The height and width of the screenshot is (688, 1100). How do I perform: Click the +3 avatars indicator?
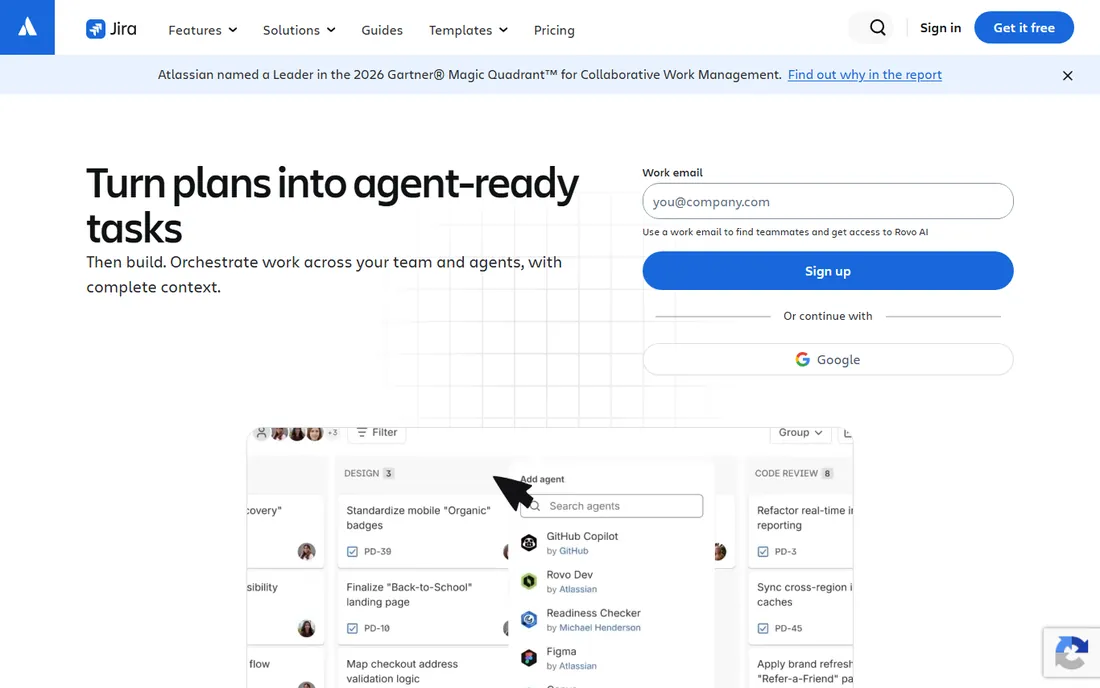(333, 433)
